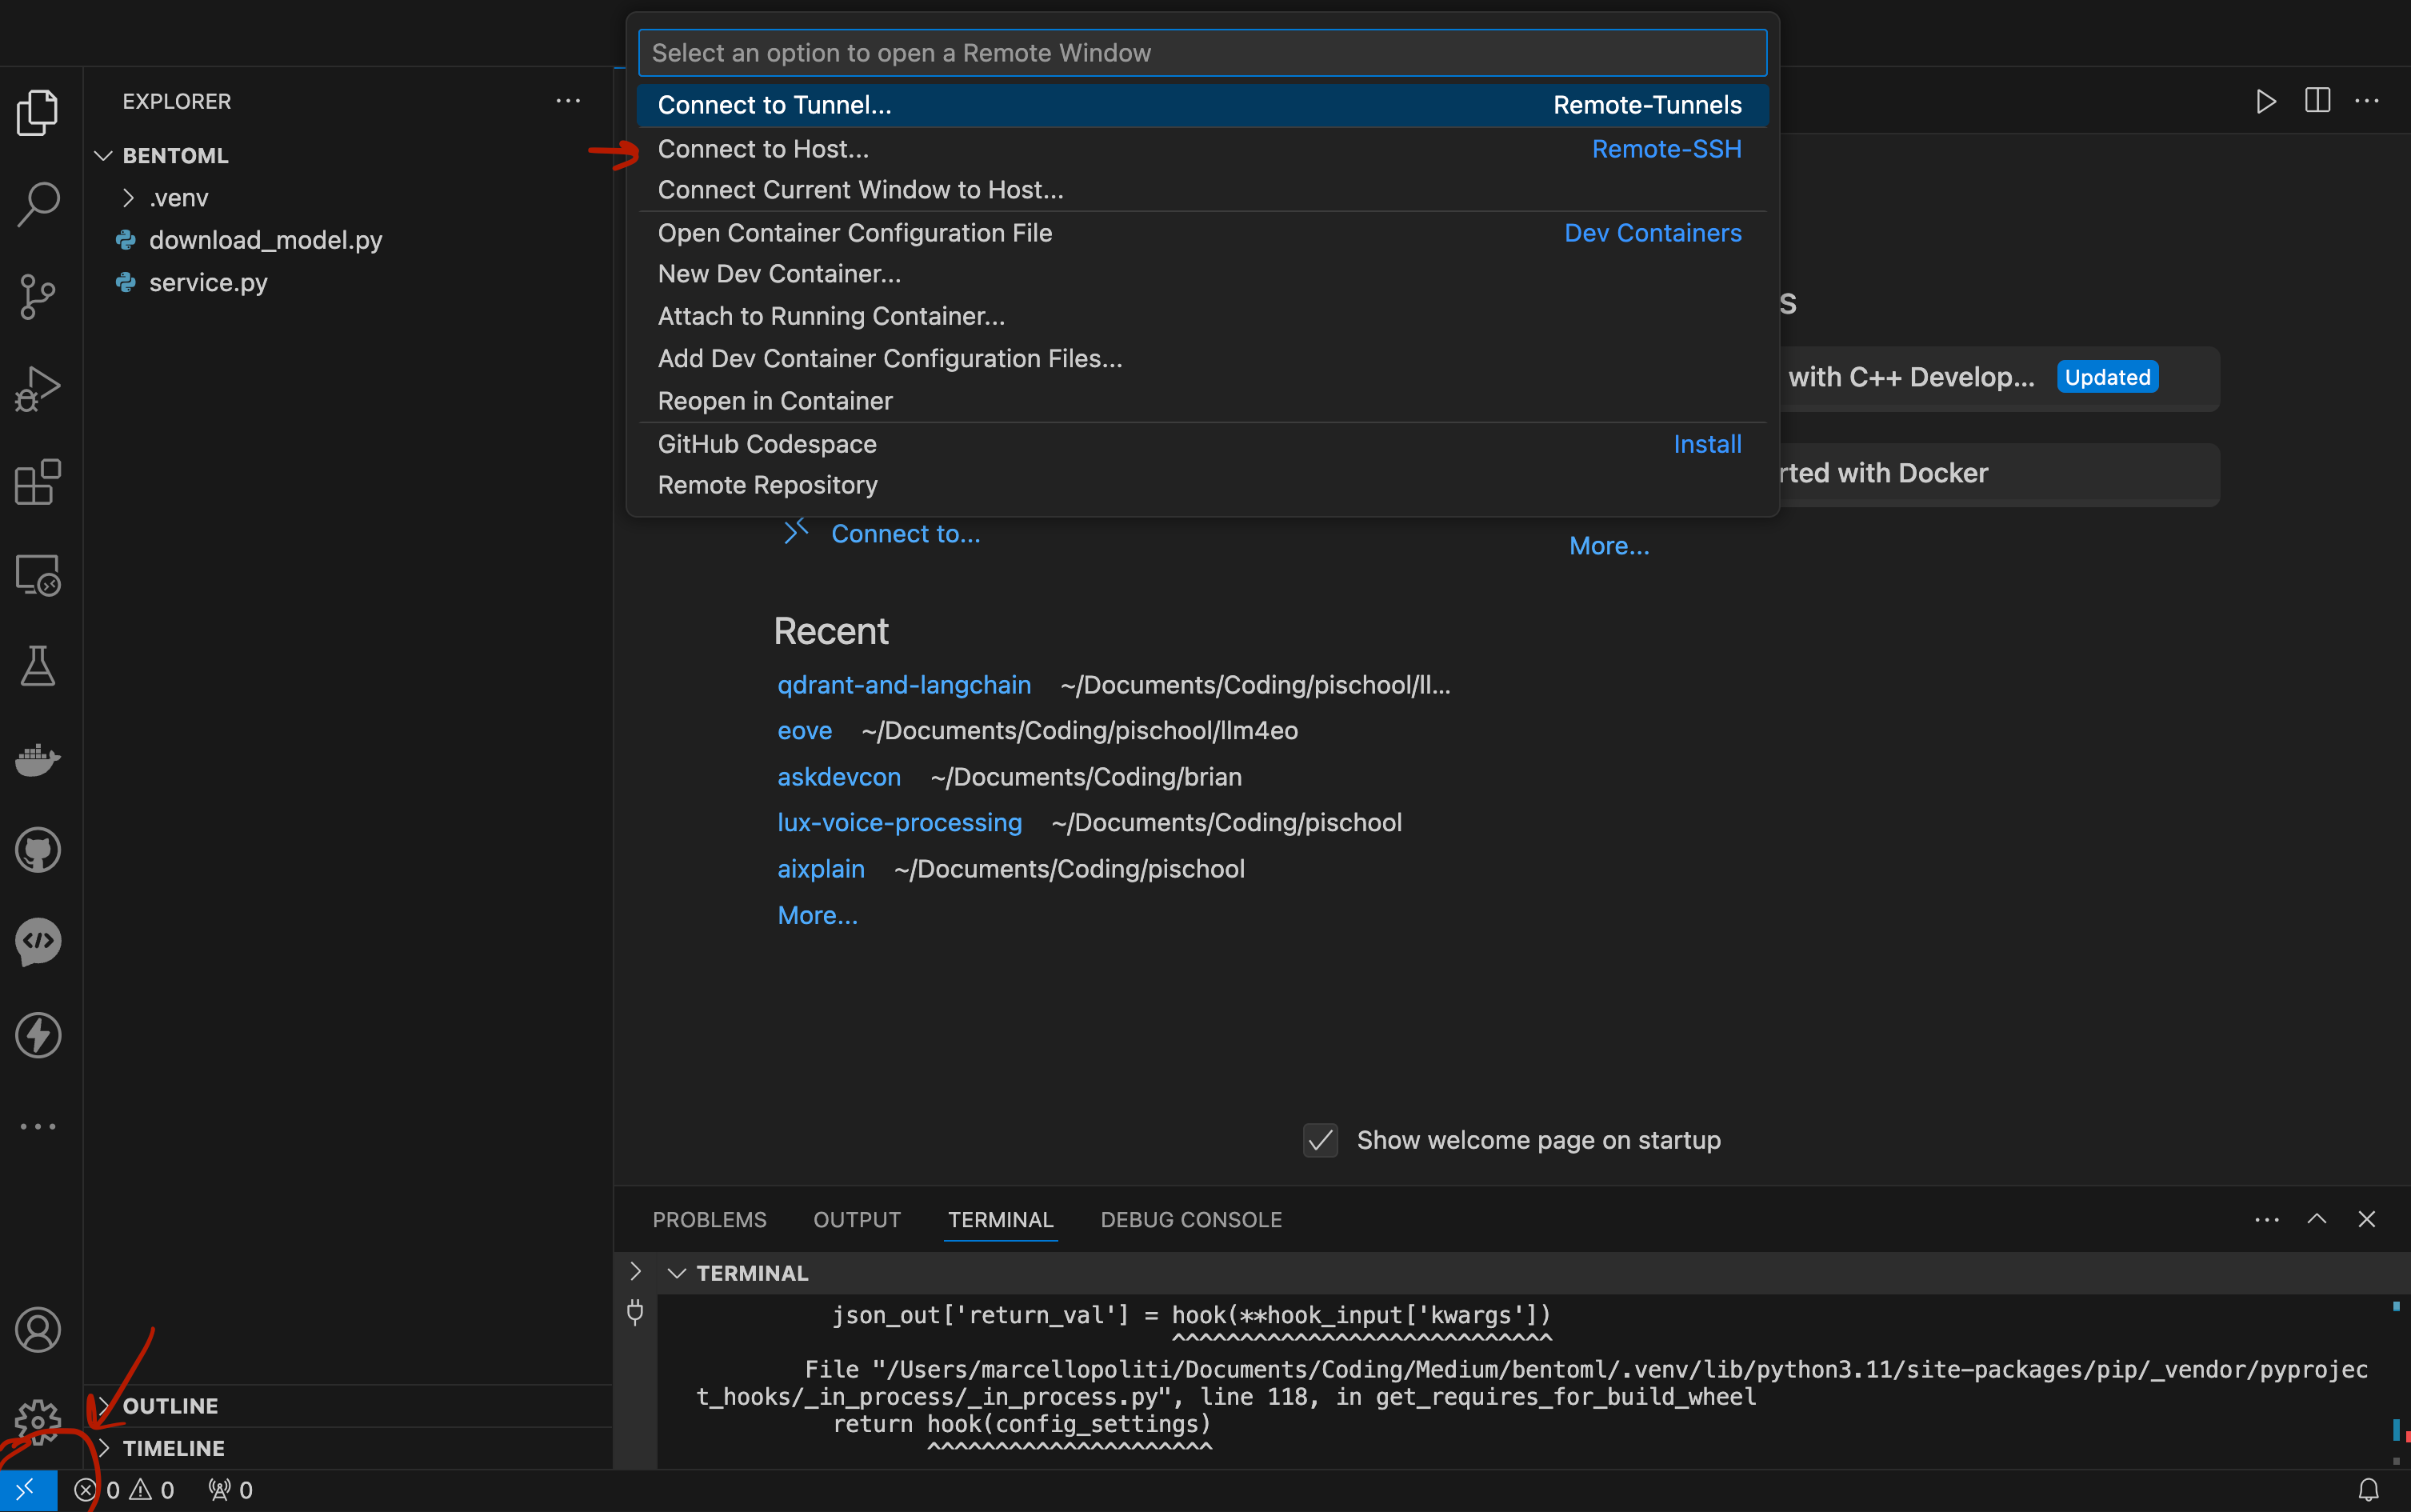This screenshot has width=2411, height=1512.
Task: Open the Testing flask icon
Action: coord(38,666)
